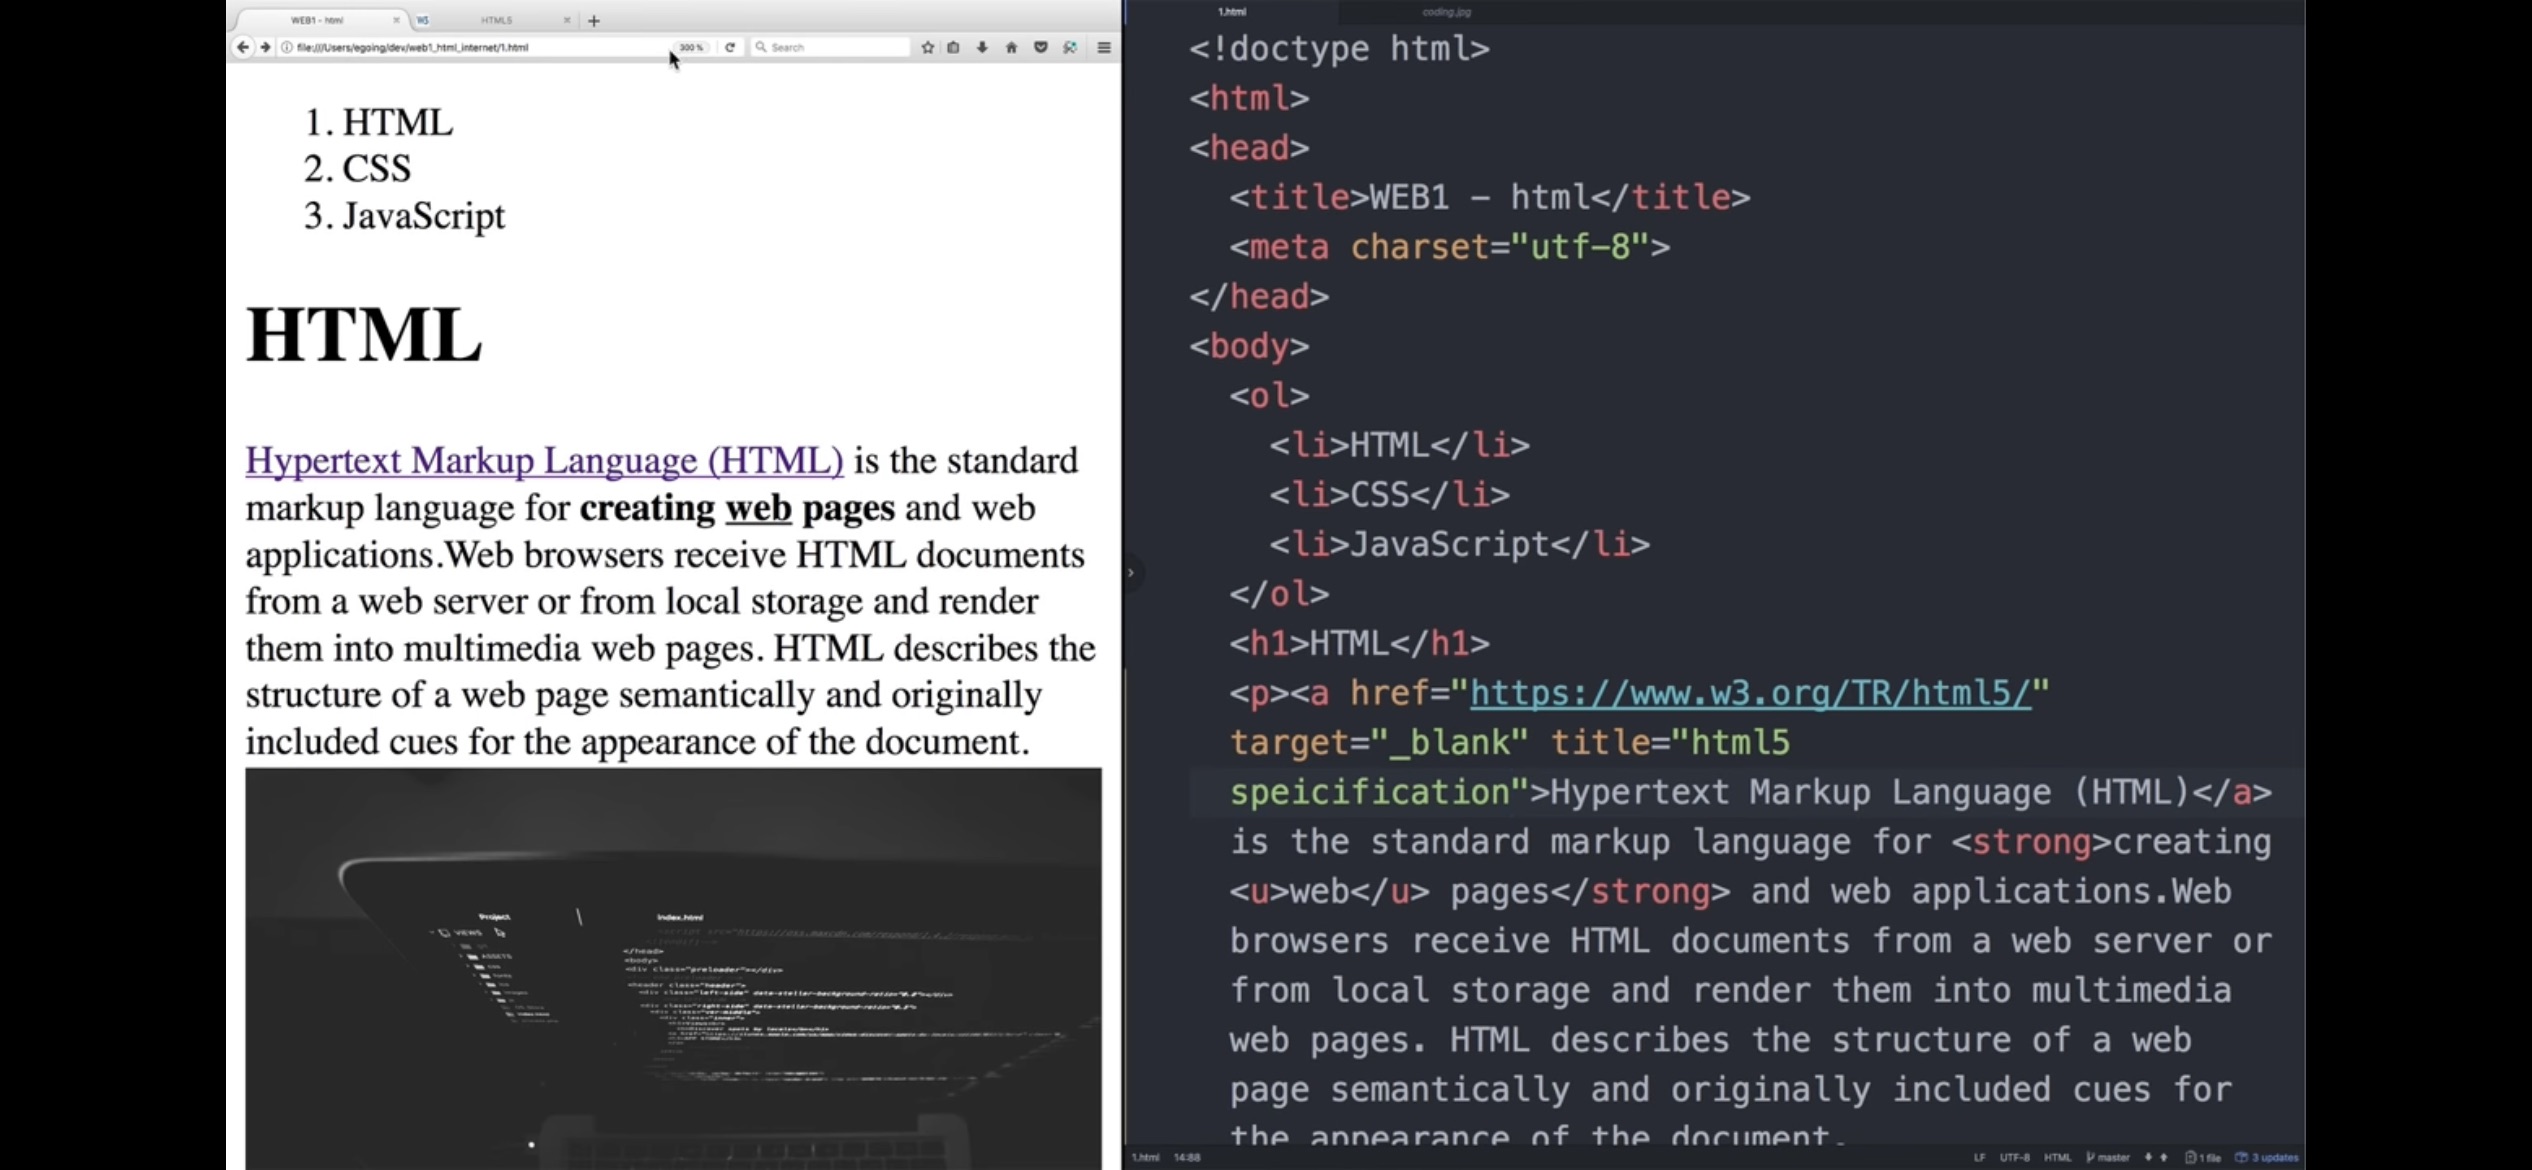Click </ol> closing tag in code

[x=1279, y=594]
